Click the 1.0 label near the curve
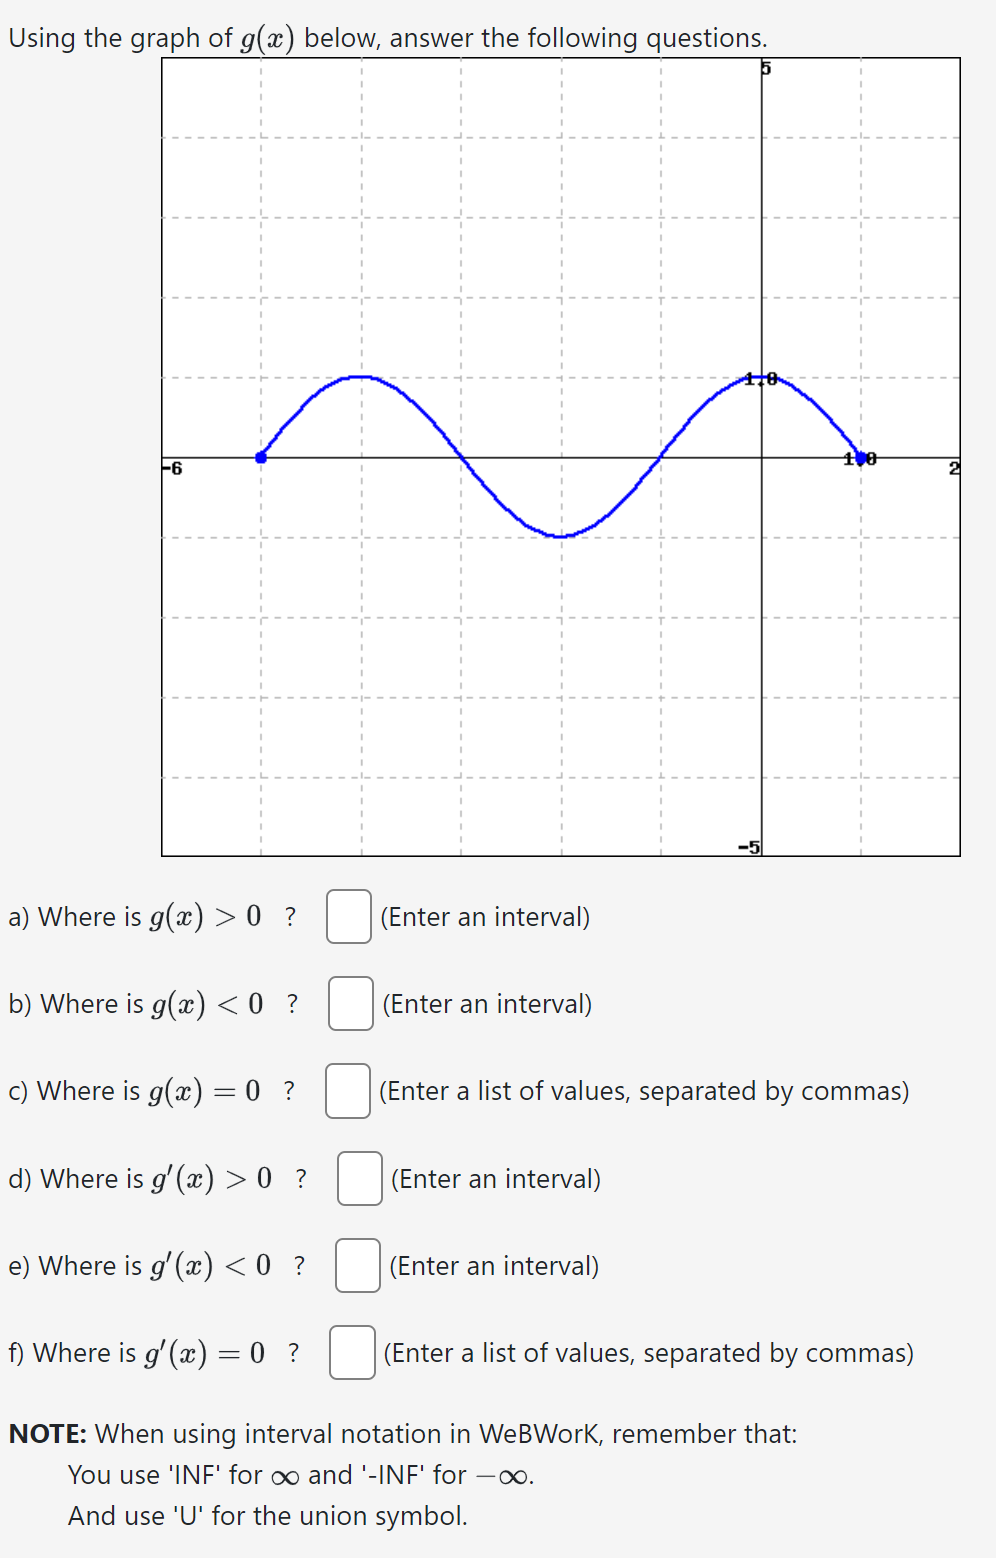The height and width of the screenshot is (1558, 996). coord(758,378)
